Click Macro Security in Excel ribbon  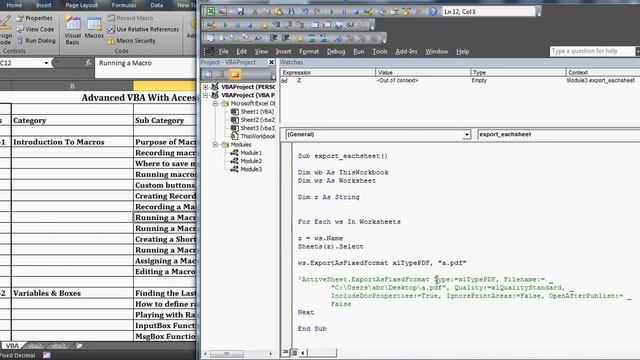coord(131,41)
